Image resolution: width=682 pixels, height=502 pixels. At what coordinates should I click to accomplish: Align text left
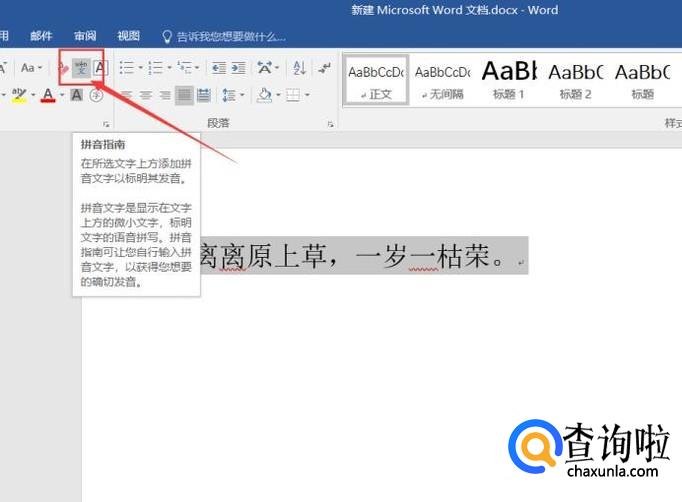(x=126, y=95)
